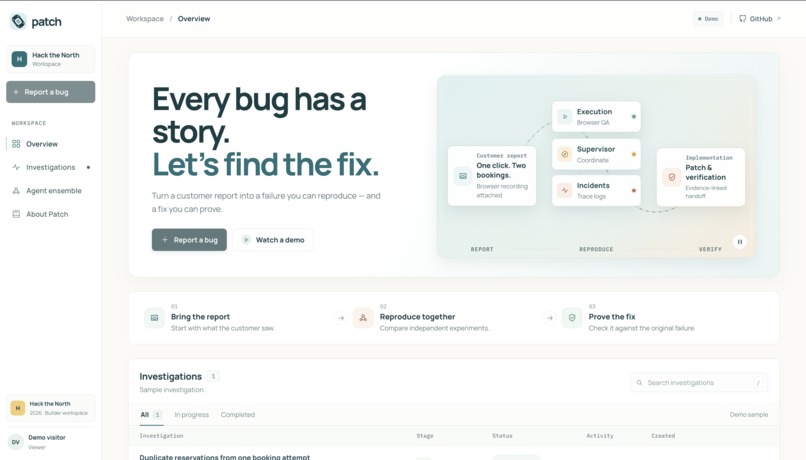The image size is (806, 460).
Task: Click the Overview grid icon
Action: (x=16, y=144)
